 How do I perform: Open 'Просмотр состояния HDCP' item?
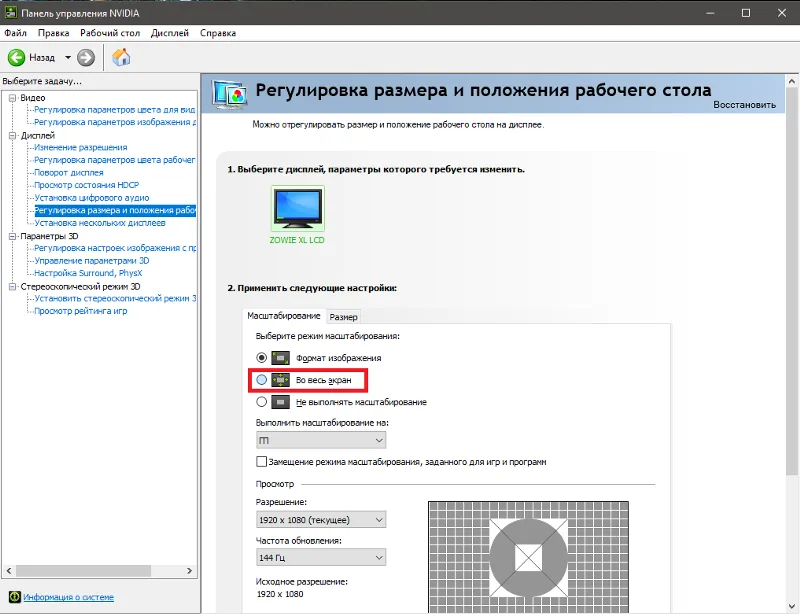(86, 185)
